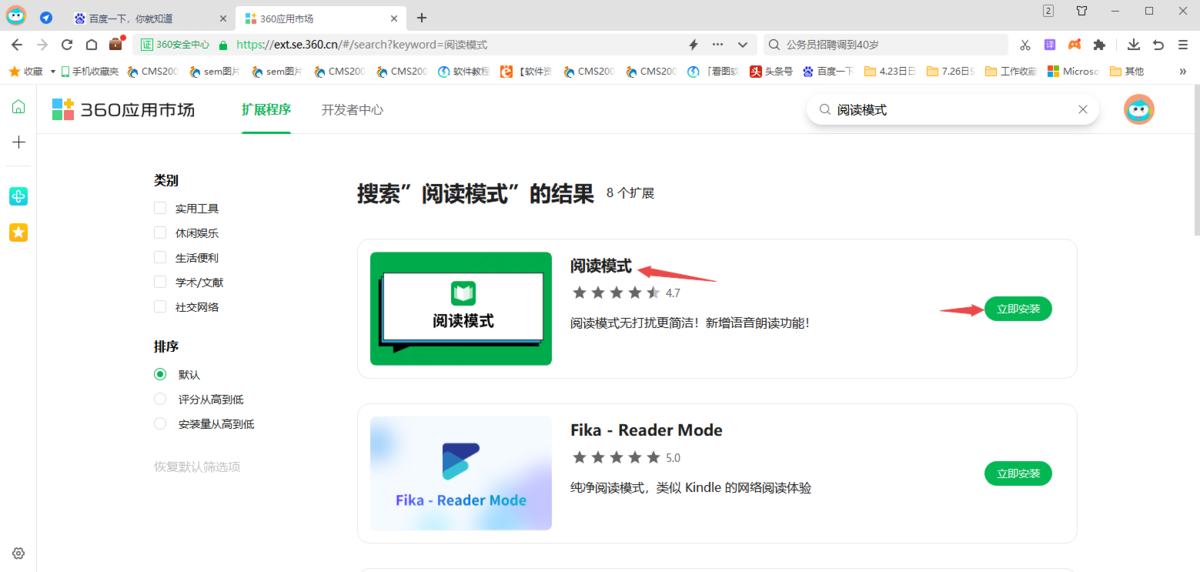Open the three-dots address bar menu

pyautogui.click(x=717, y=45)
